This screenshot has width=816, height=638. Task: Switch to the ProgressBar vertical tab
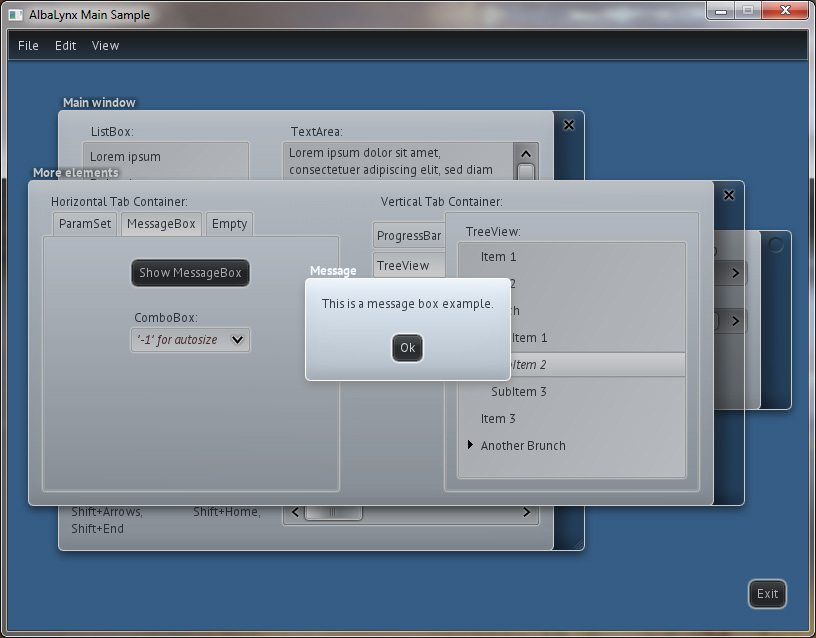pos(408,236)
